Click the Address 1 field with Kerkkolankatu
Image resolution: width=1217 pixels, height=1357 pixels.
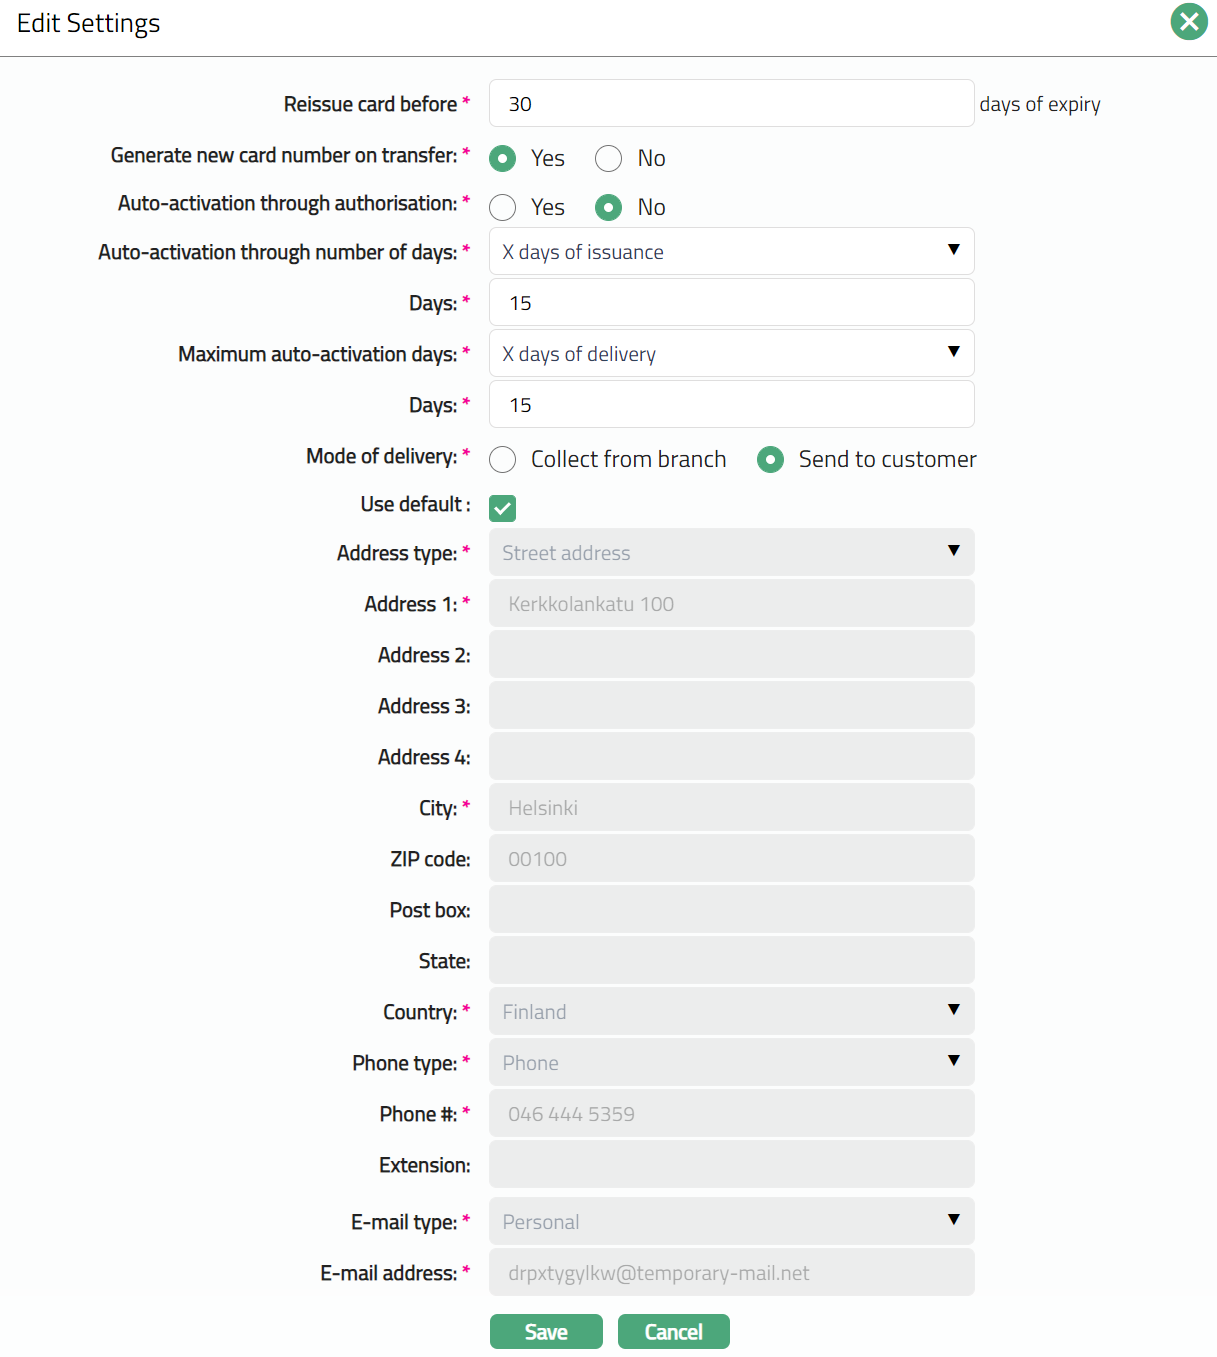731,603
